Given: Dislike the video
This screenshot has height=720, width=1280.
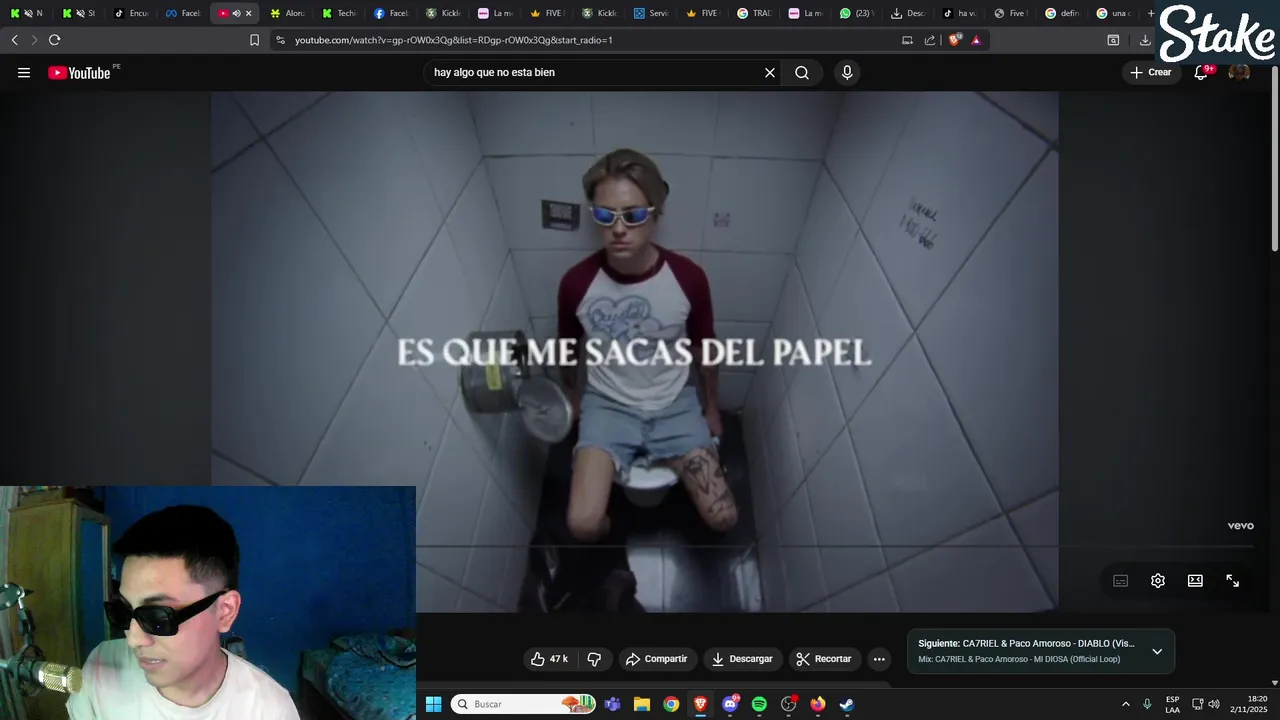Looking at the screenshot, I should [x=594, y=659].
